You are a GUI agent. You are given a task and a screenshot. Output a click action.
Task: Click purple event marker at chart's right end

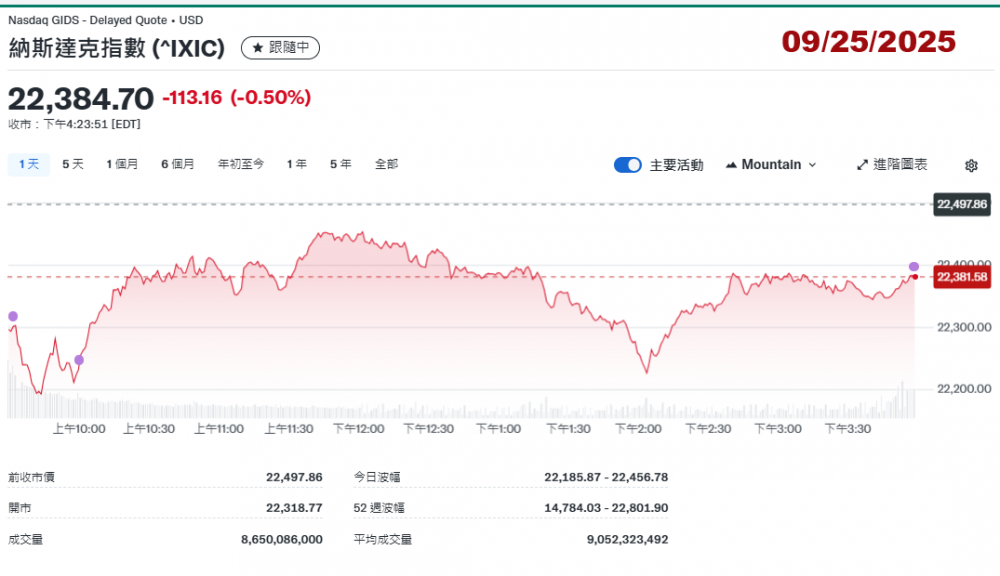tap(914, 266)
